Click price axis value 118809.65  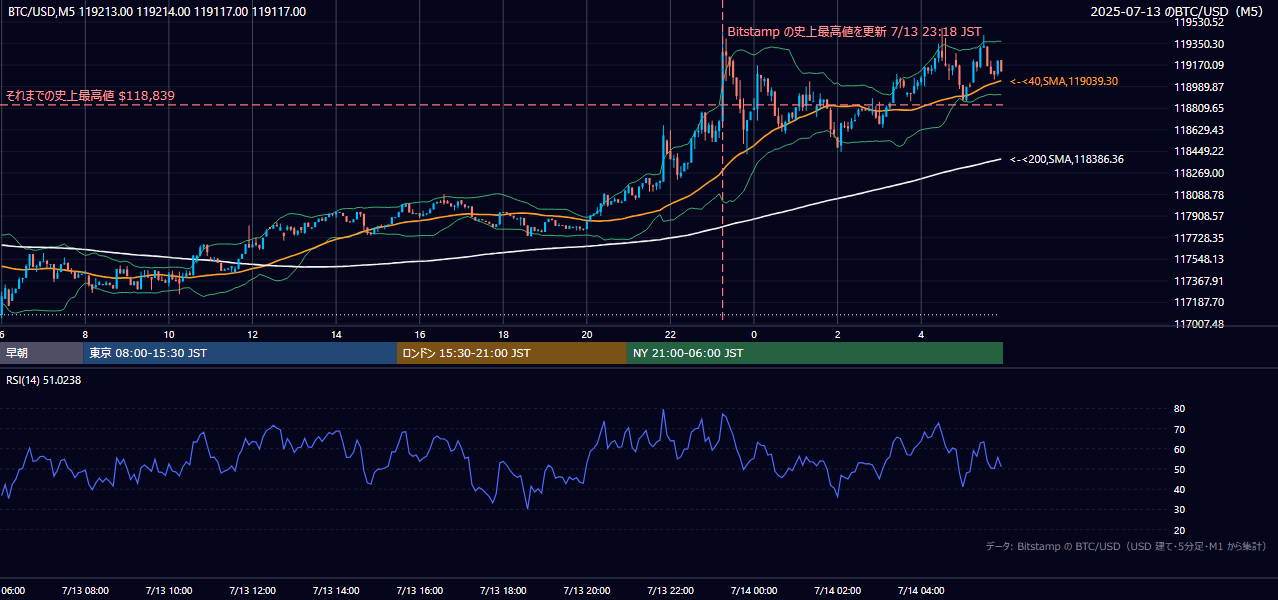click(x=1200, y=108)
